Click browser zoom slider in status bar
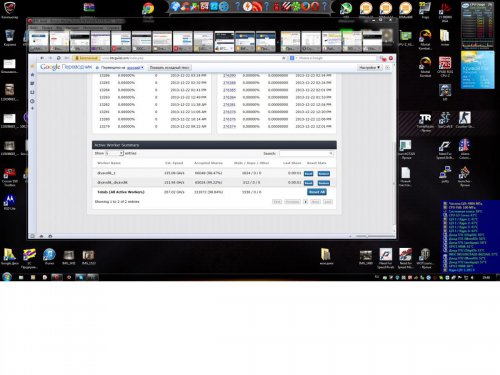 pos(375,236)
